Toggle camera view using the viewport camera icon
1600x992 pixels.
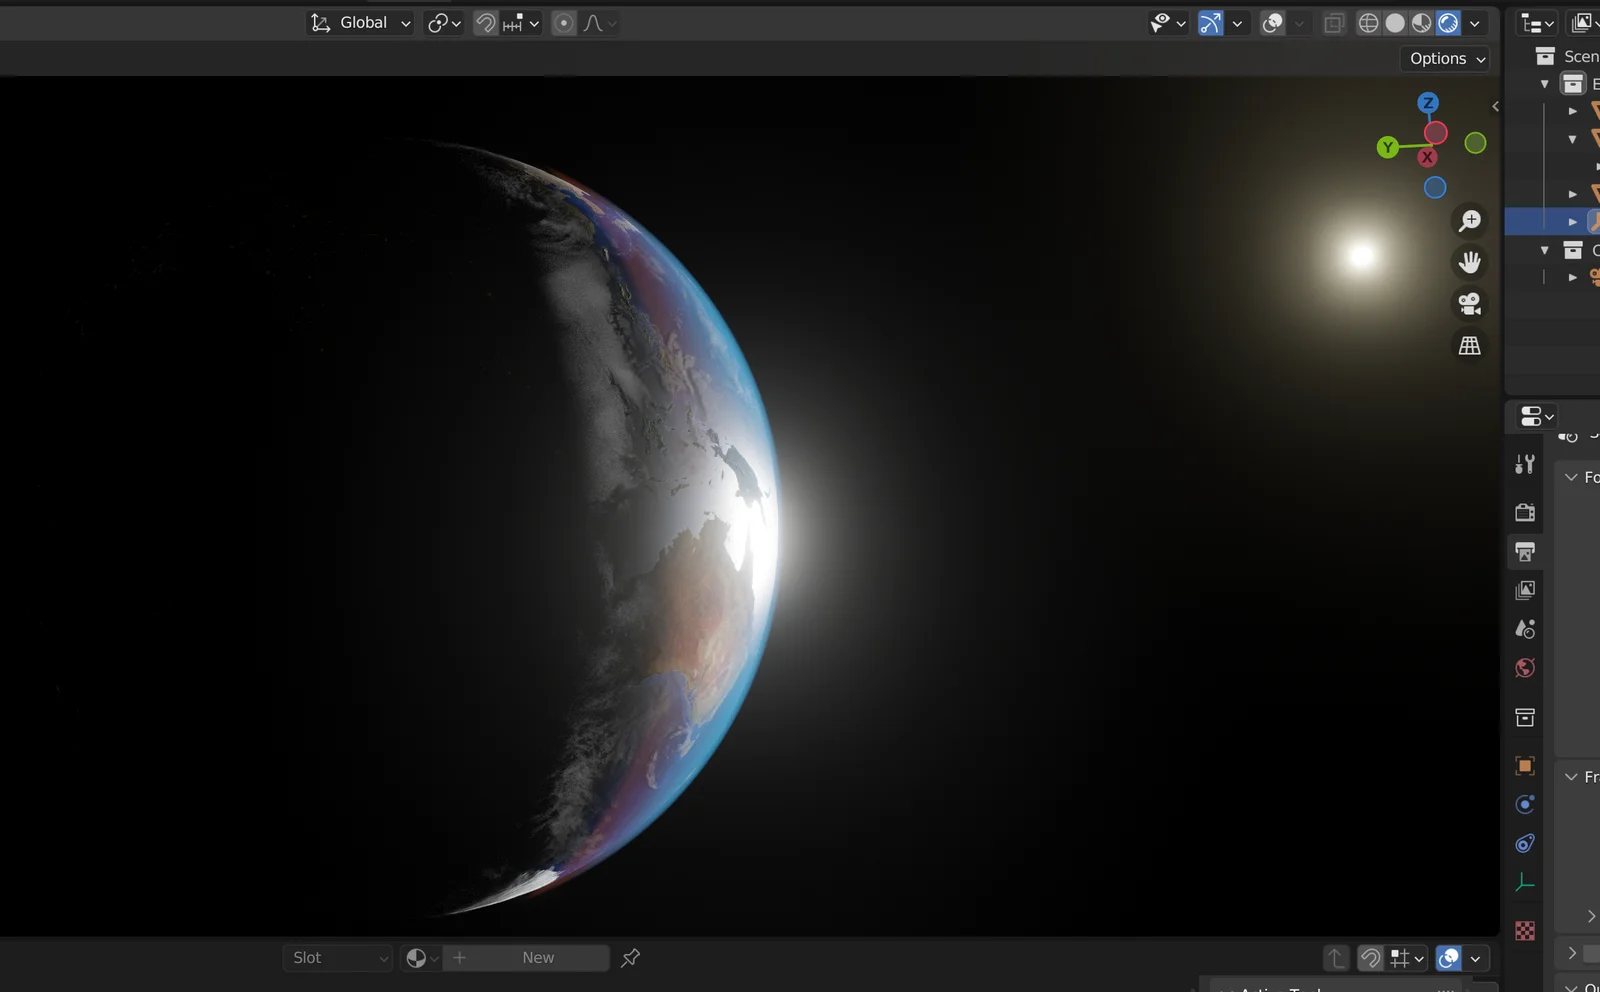(1469, 304)
